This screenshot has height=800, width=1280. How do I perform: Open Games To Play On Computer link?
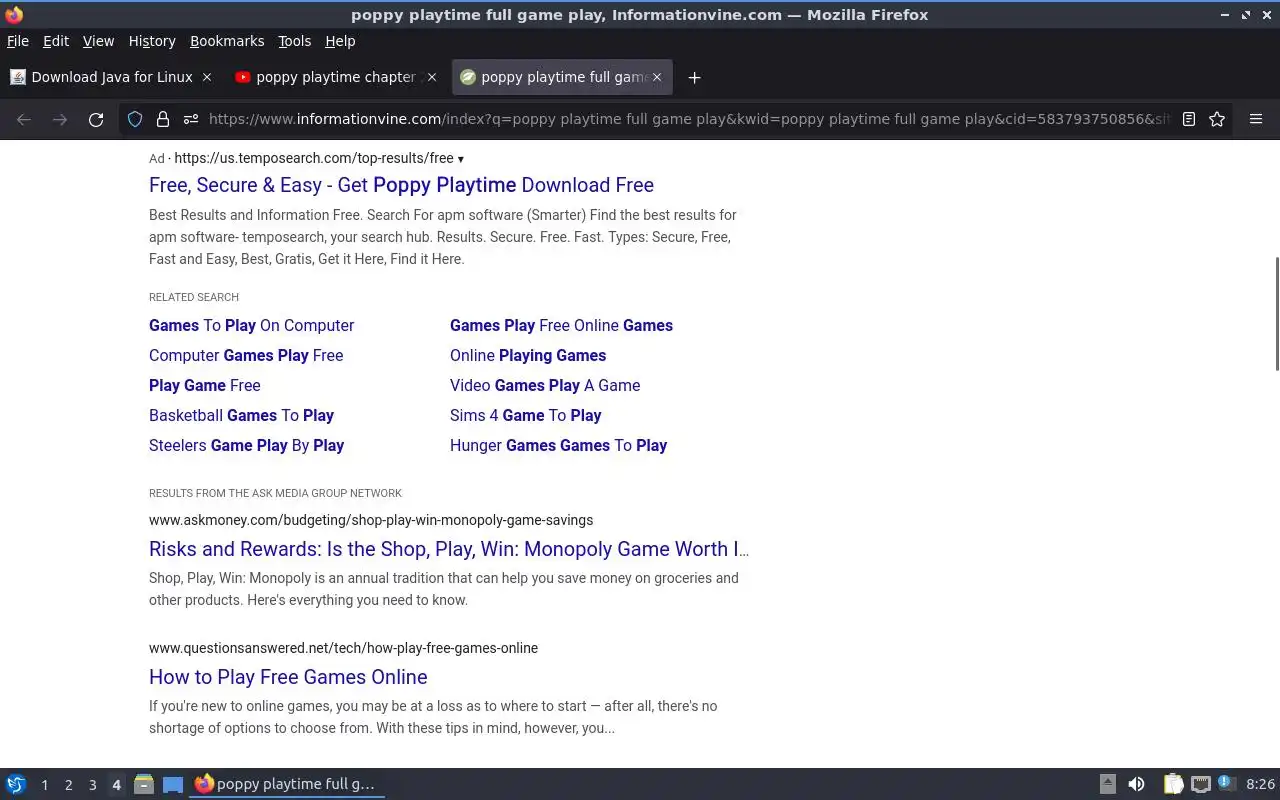pos(251,325)
